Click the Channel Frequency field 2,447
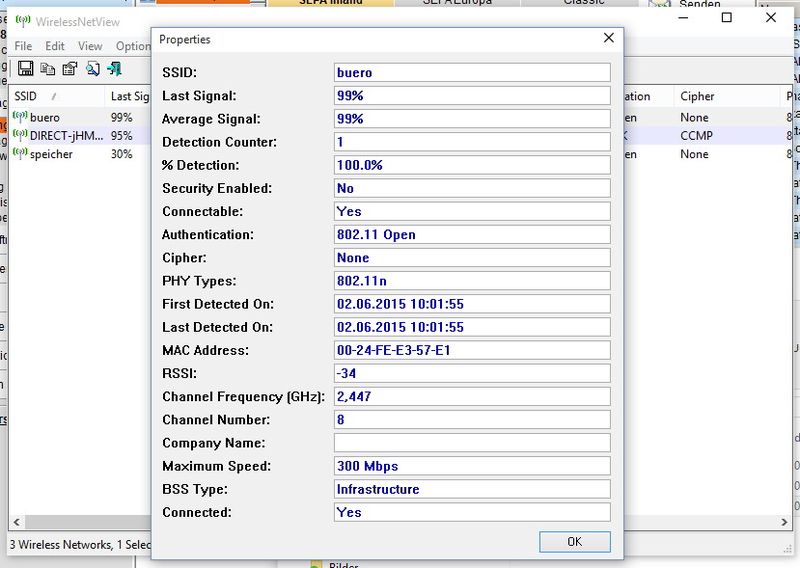800x568 pixels. 472,397
